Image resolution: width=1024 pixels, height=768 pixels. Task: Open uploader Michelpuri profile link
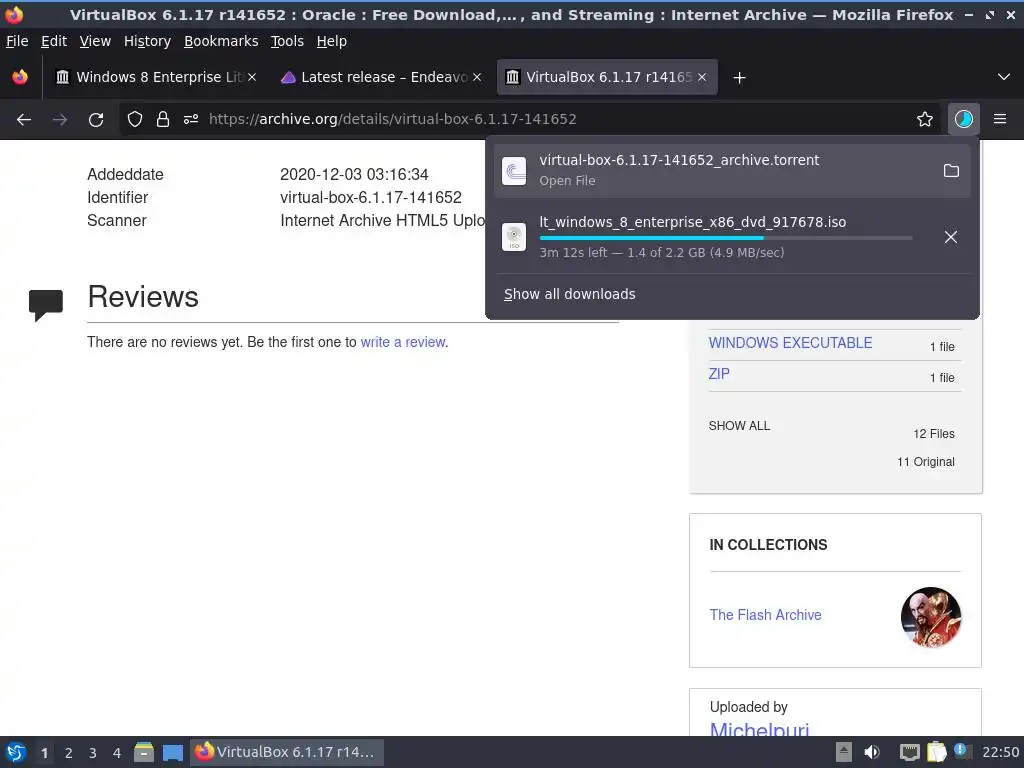[x=759, y=729]
